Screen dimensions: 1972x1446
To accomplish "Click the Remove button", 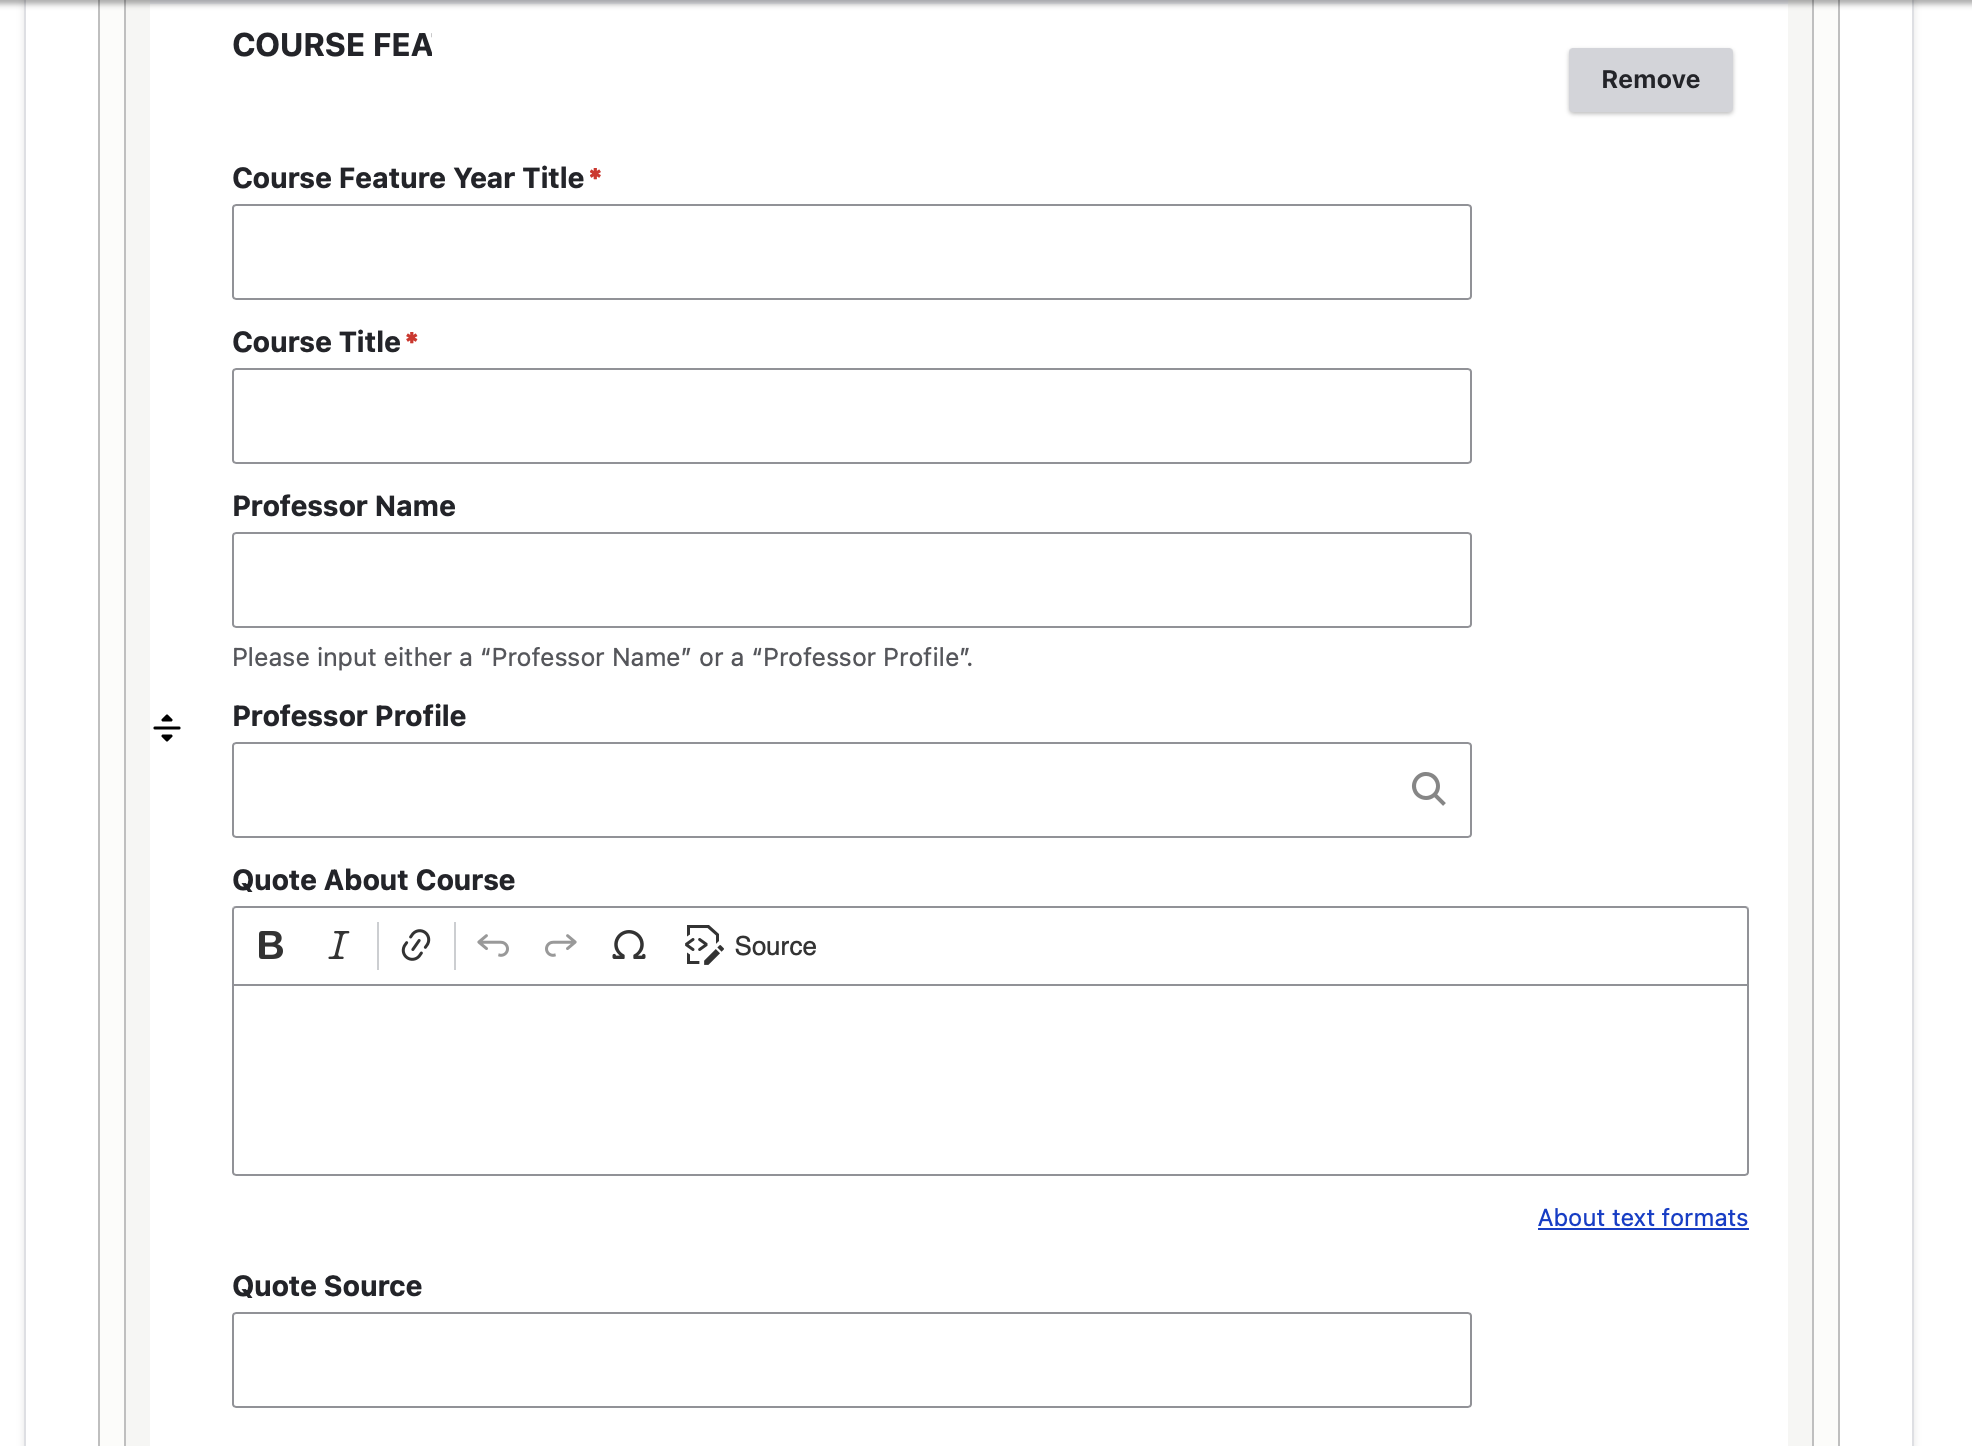I will 1650,80.
